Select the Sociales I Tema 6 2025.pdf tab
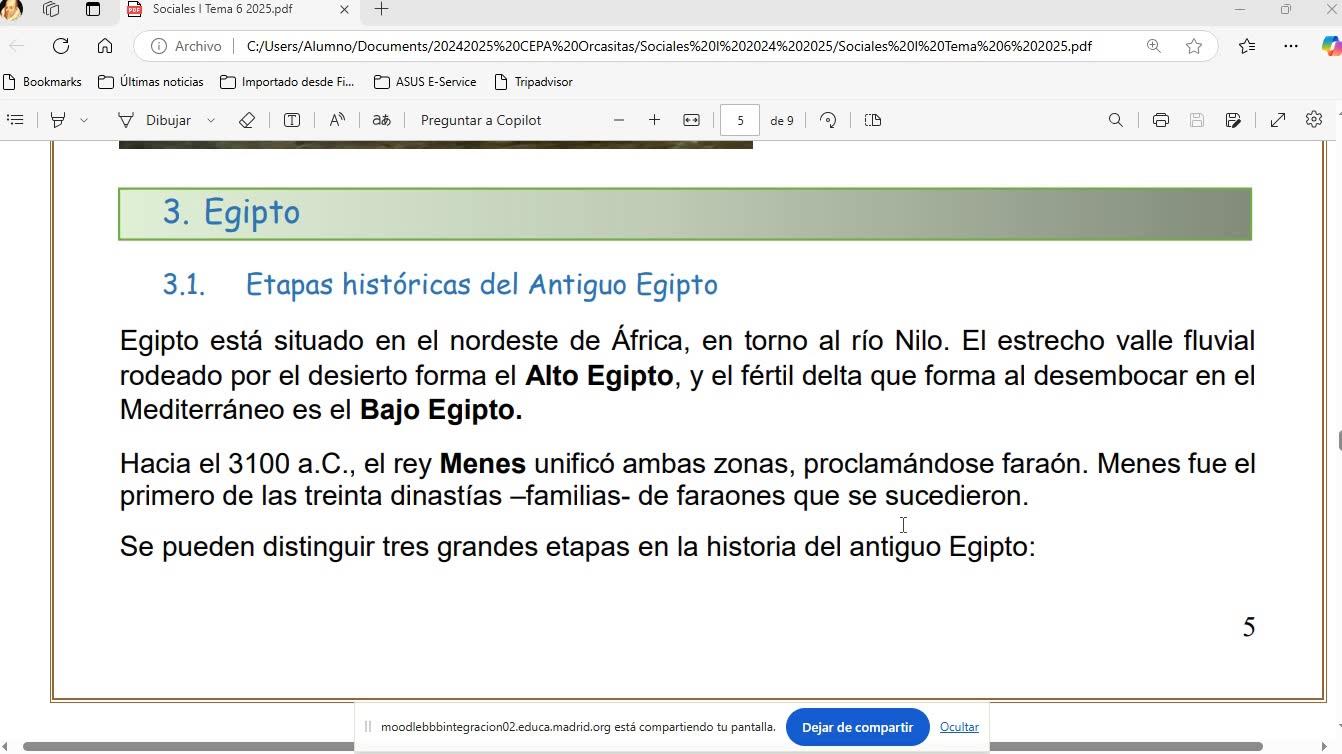This screenshot has width=1342, height=754. pyautogui.click(x=222, y=9)
